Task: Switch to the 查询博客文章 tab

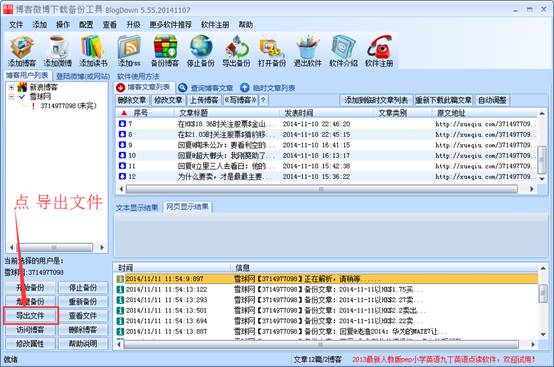Action: click(x=206, y=88)
